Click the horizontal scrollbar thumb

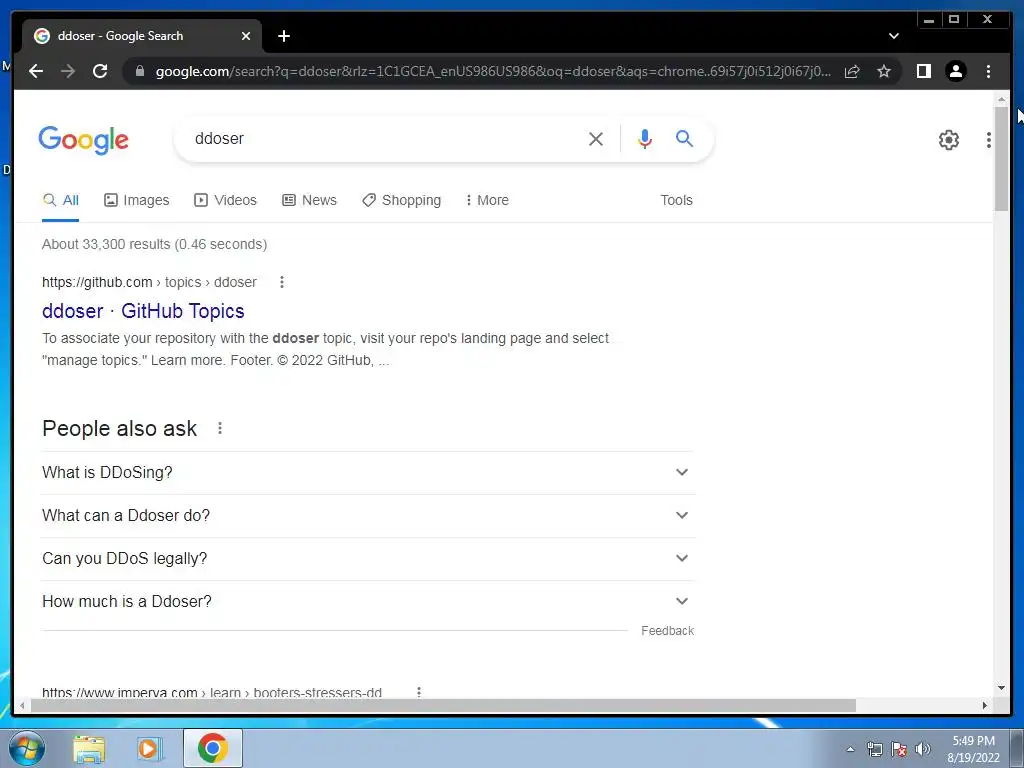[443, 705]
